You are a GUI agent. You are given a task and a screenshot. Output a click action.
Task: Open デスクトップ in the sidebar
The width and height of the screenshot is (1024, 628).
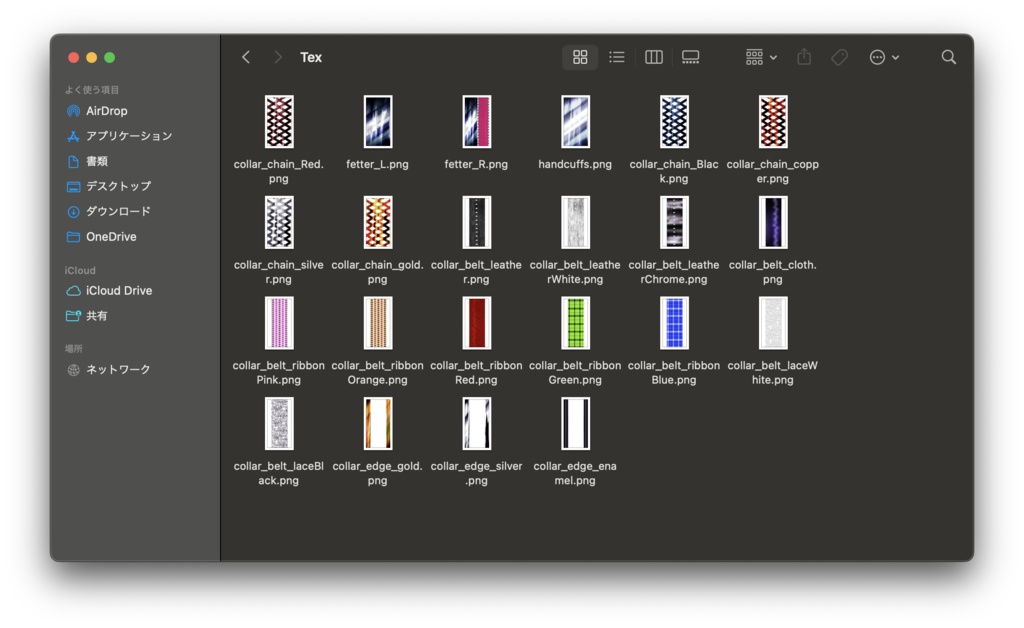coord(109,186)
